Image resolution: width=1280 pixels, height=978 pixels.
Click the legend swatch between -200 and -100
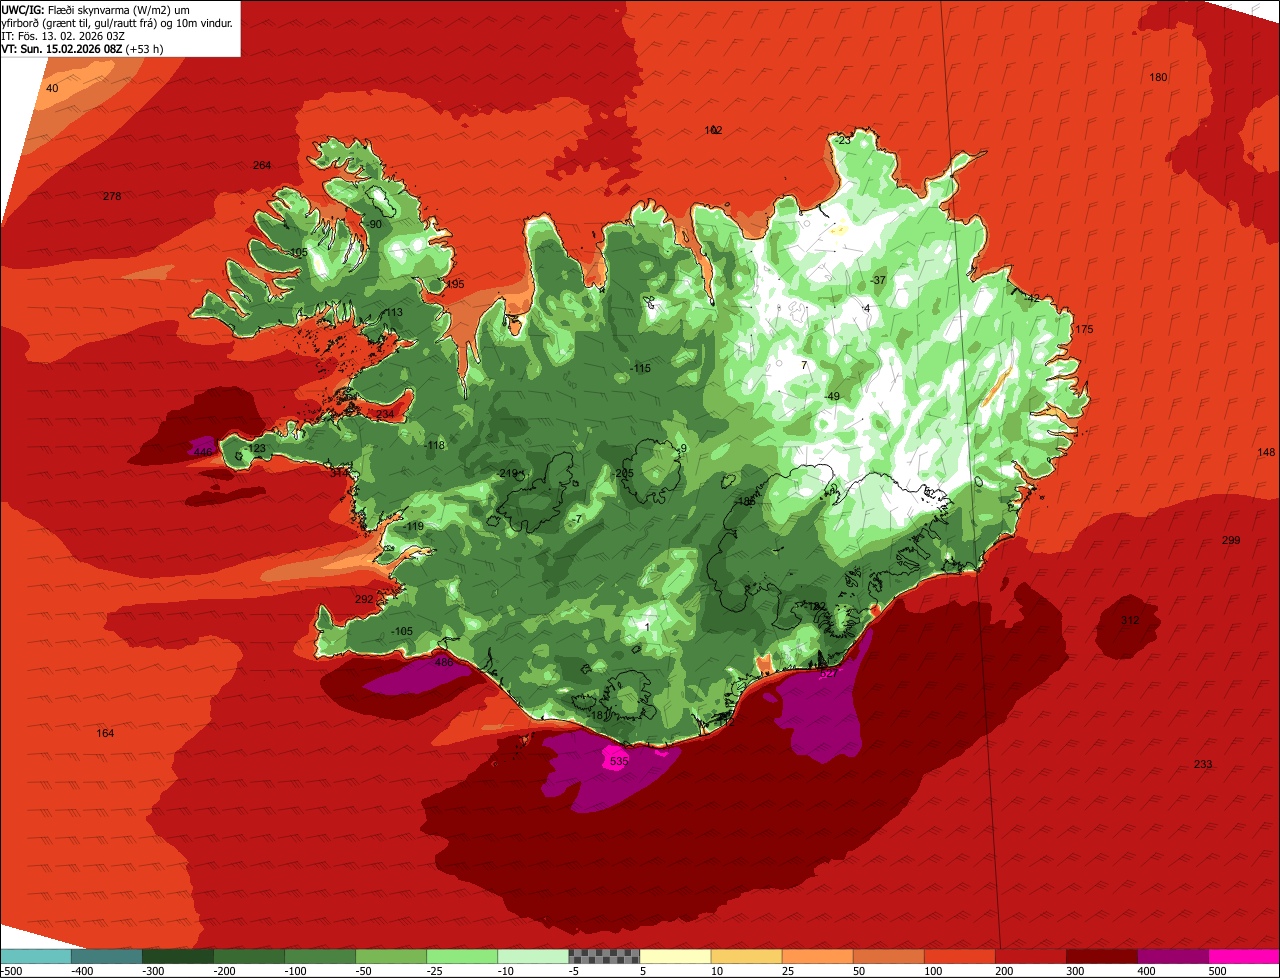tap(249, 956)
